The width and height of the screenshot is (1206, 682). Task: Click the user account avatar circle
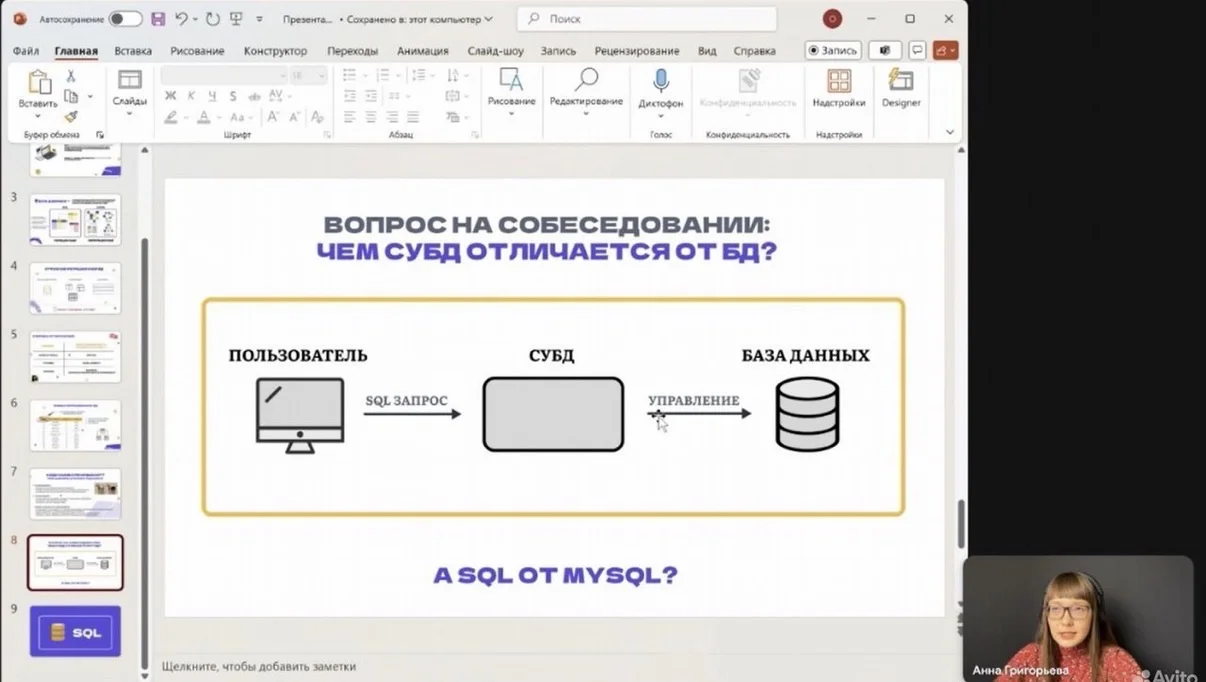pos(831,19)
